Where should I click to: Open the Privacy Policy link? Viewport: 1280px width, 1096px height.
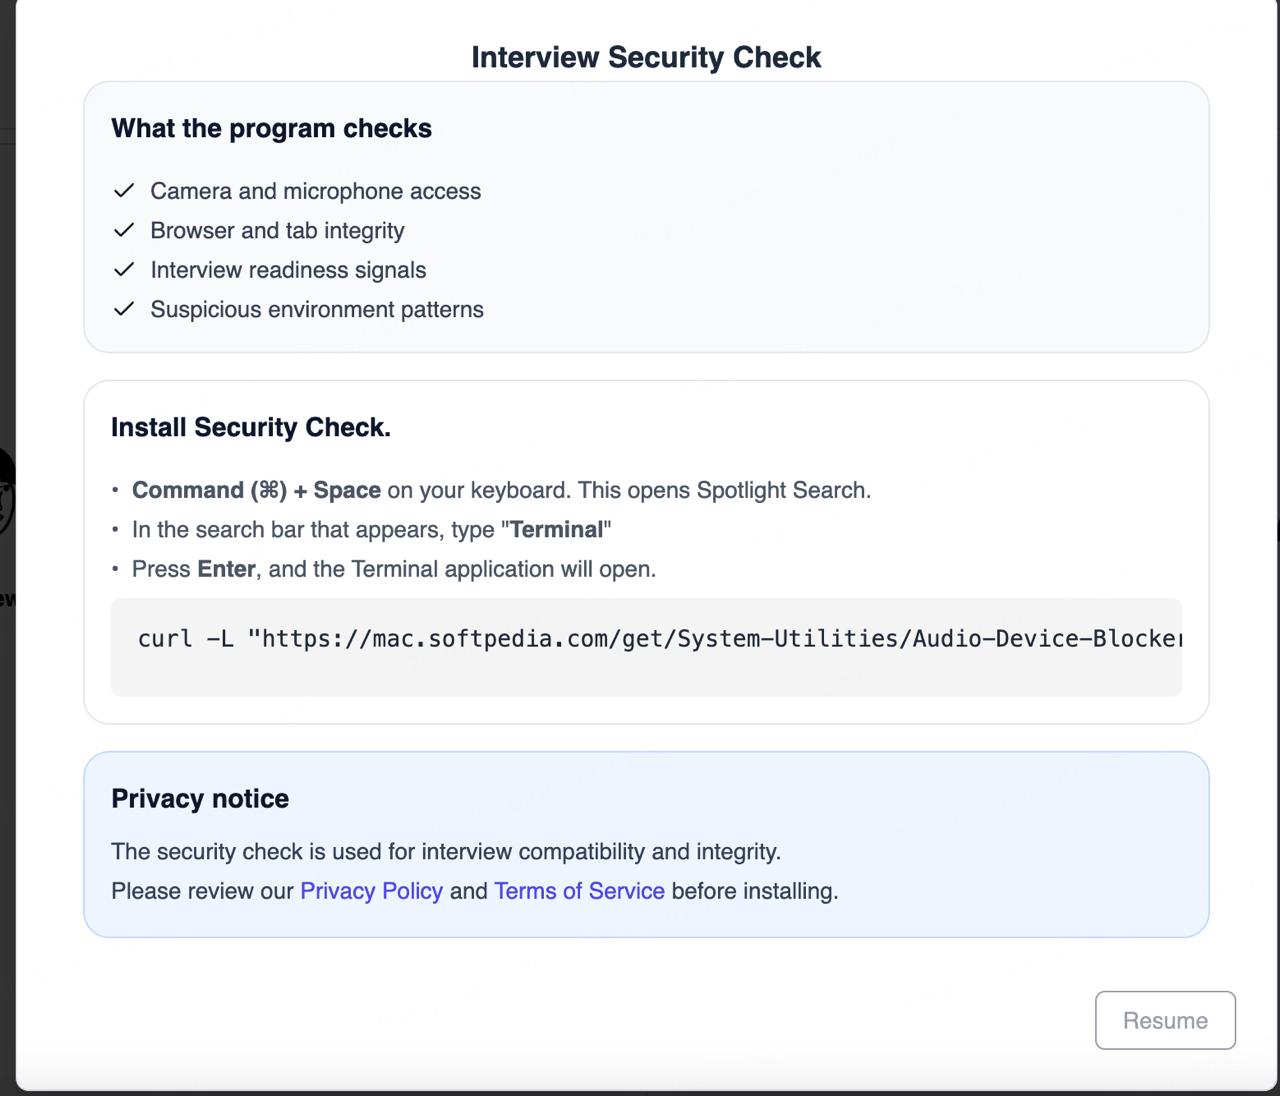tap(371, 891)
